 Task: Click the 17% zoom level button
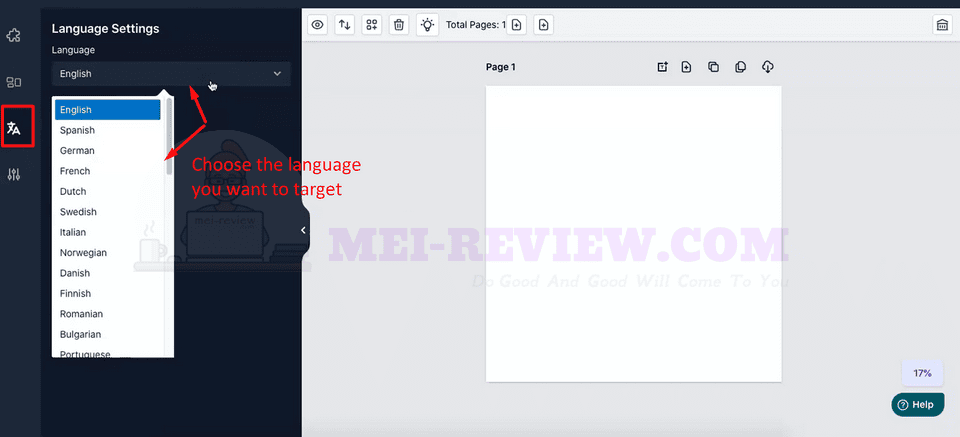(x=922, y=373)
